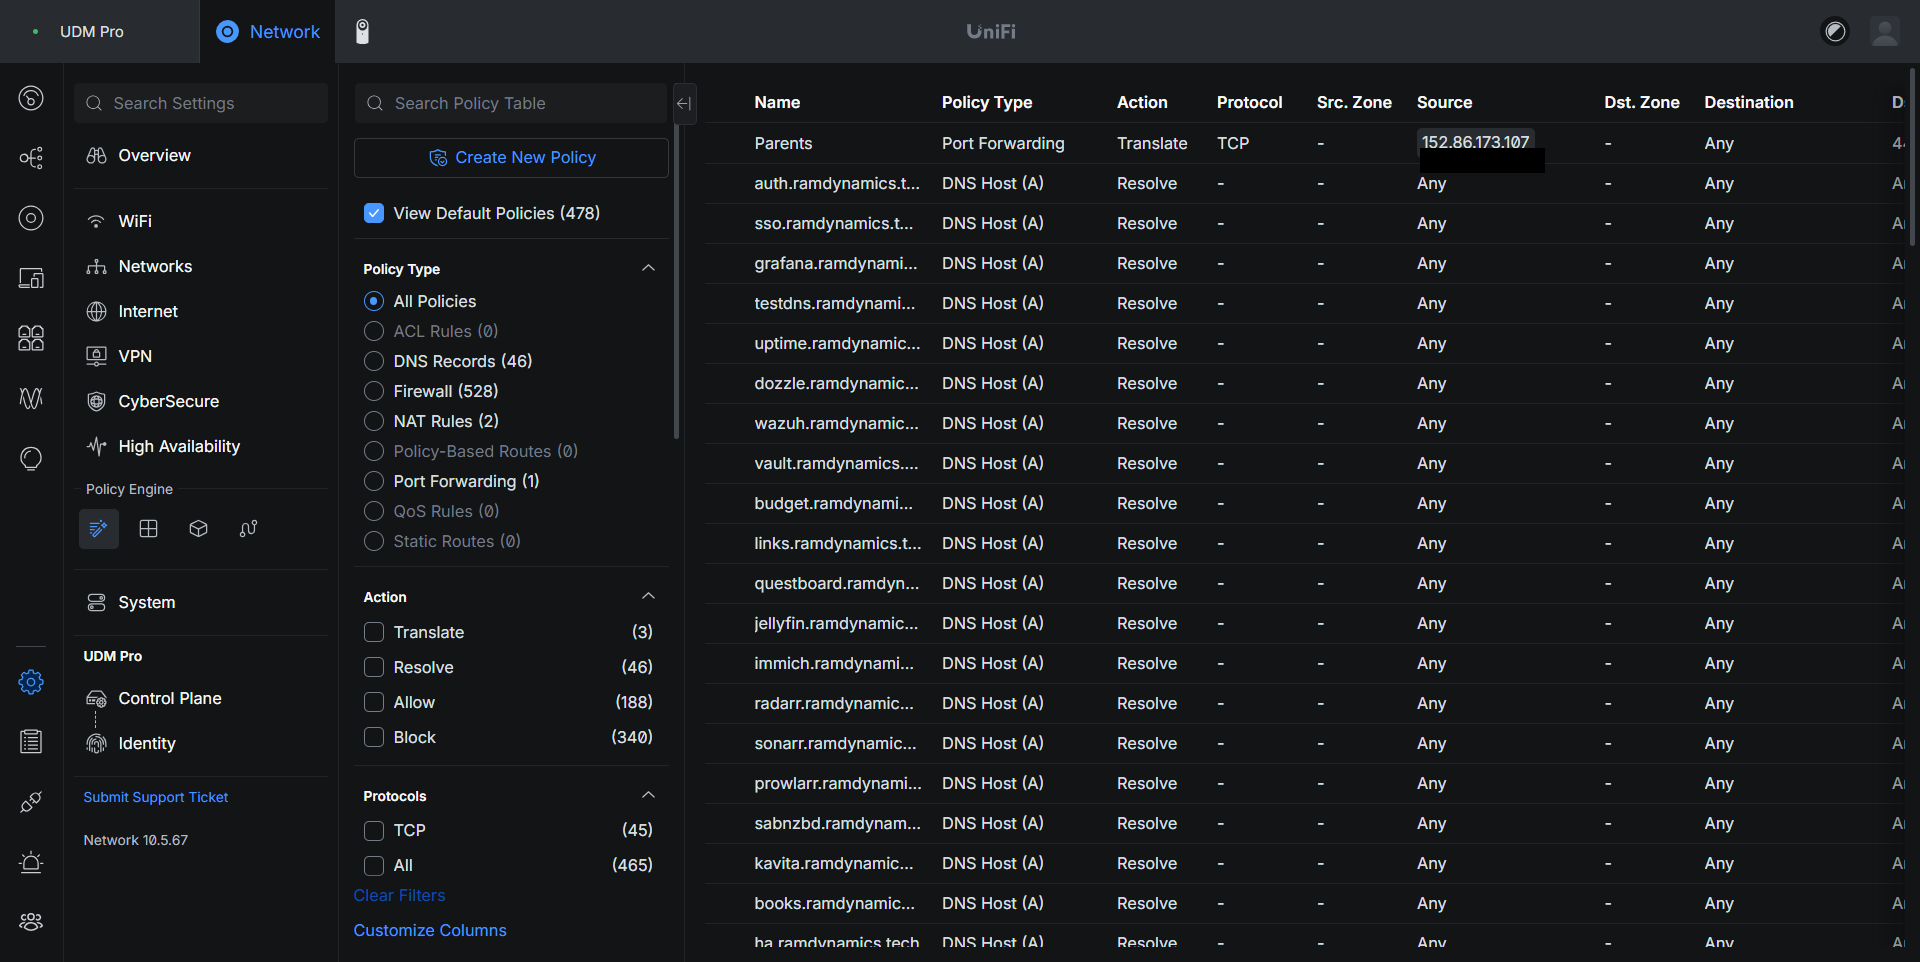This screenshot has width=1920, height=962.
Task: Check the TCP protocol filter
Action: pos(374,830)
